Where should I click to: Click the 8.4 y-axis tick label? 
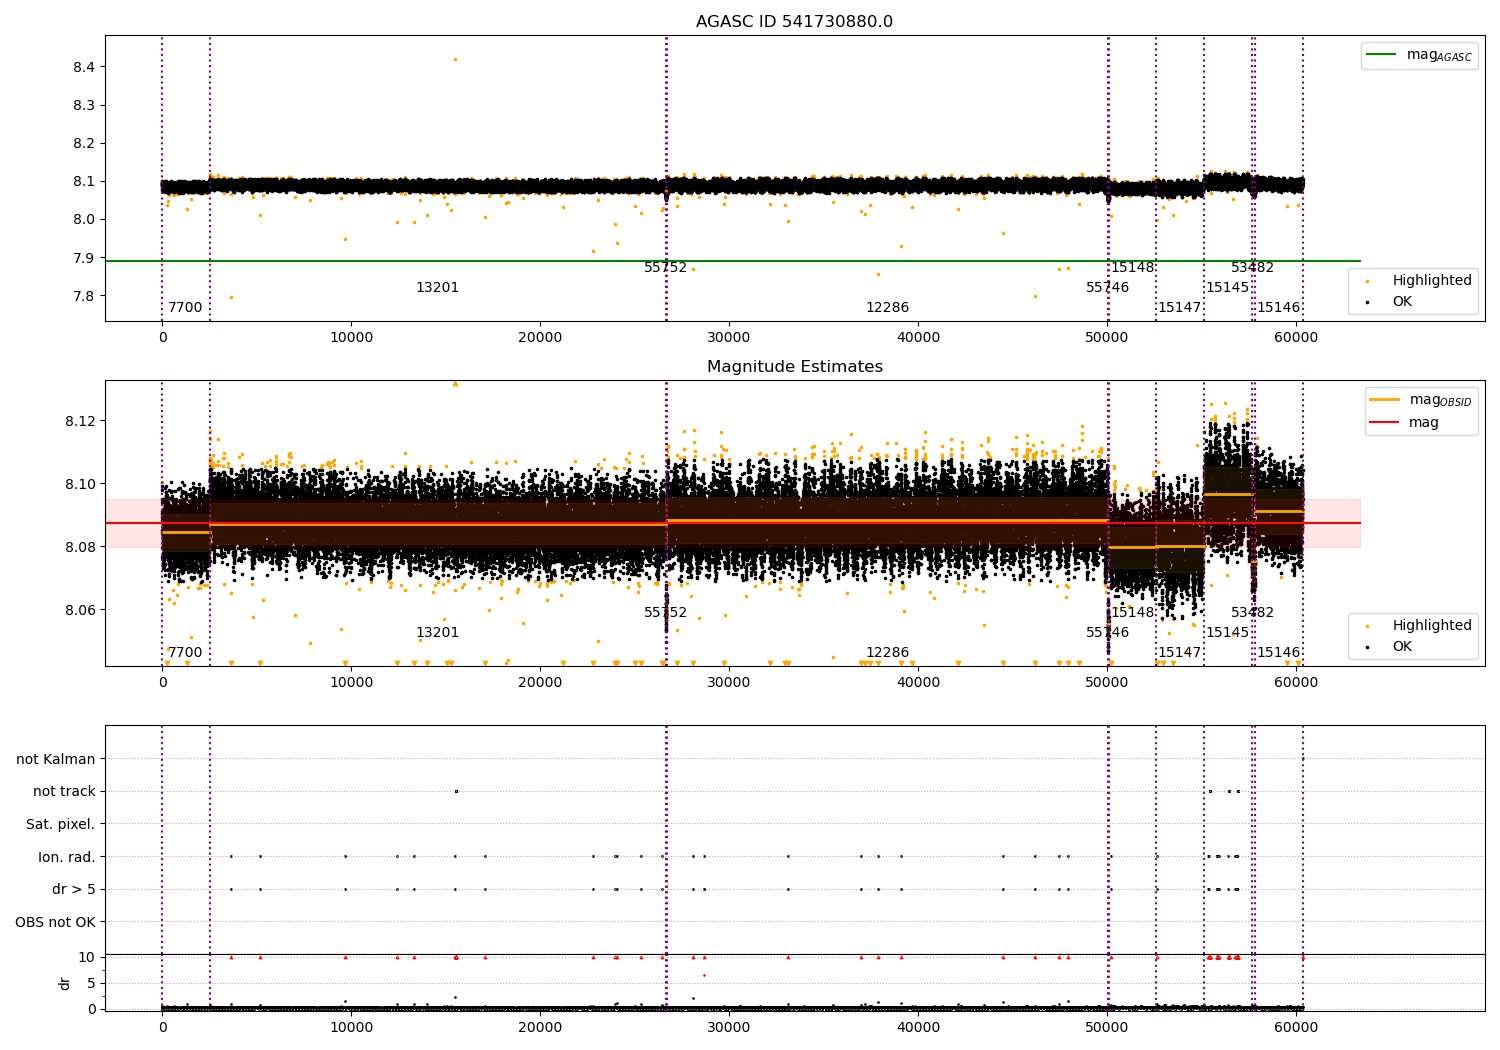[x=84, y=67]
